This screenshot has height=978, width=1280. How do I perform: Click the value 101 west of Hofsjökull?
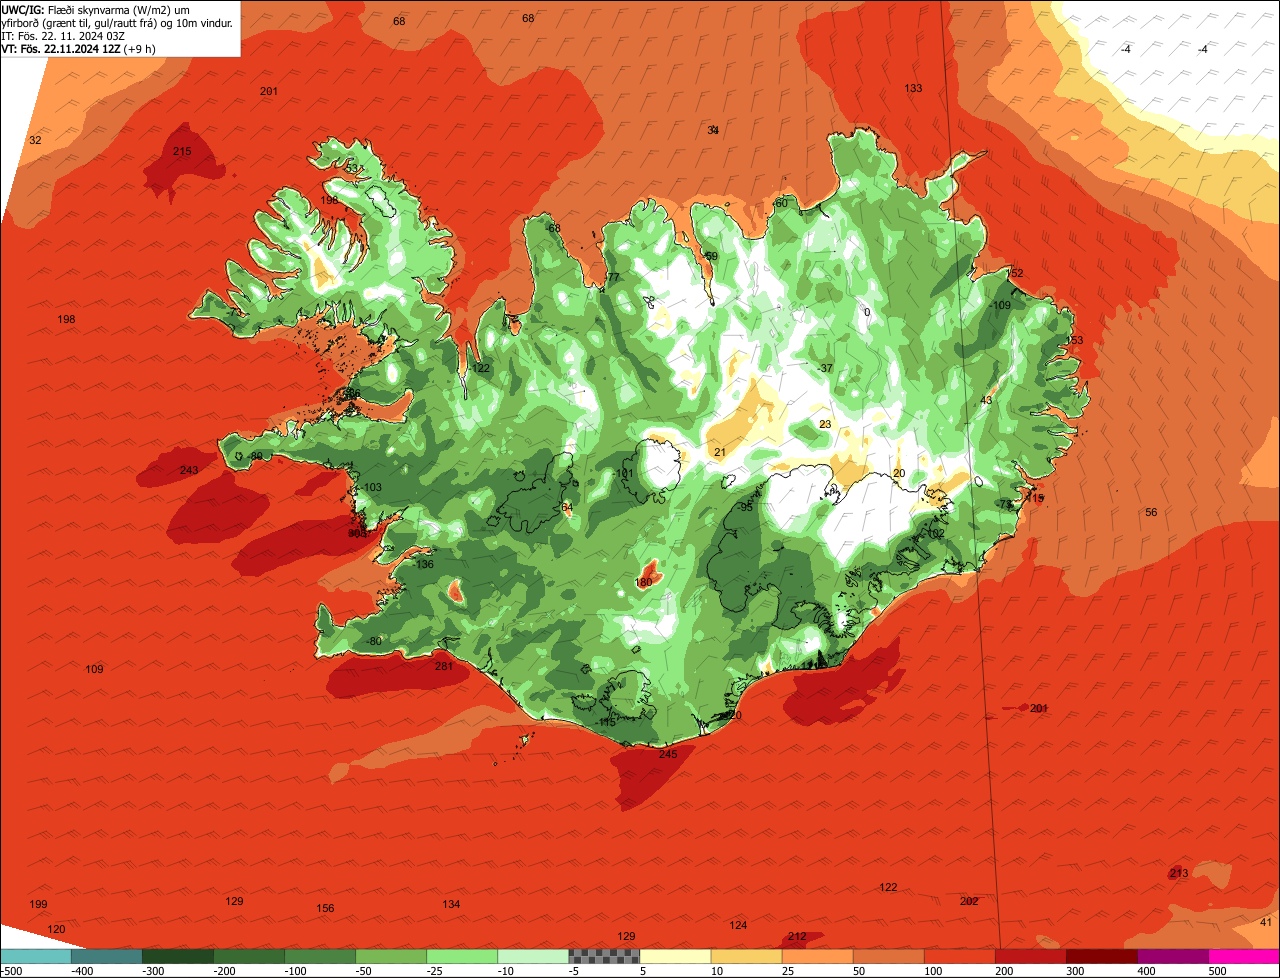[625, 474]
